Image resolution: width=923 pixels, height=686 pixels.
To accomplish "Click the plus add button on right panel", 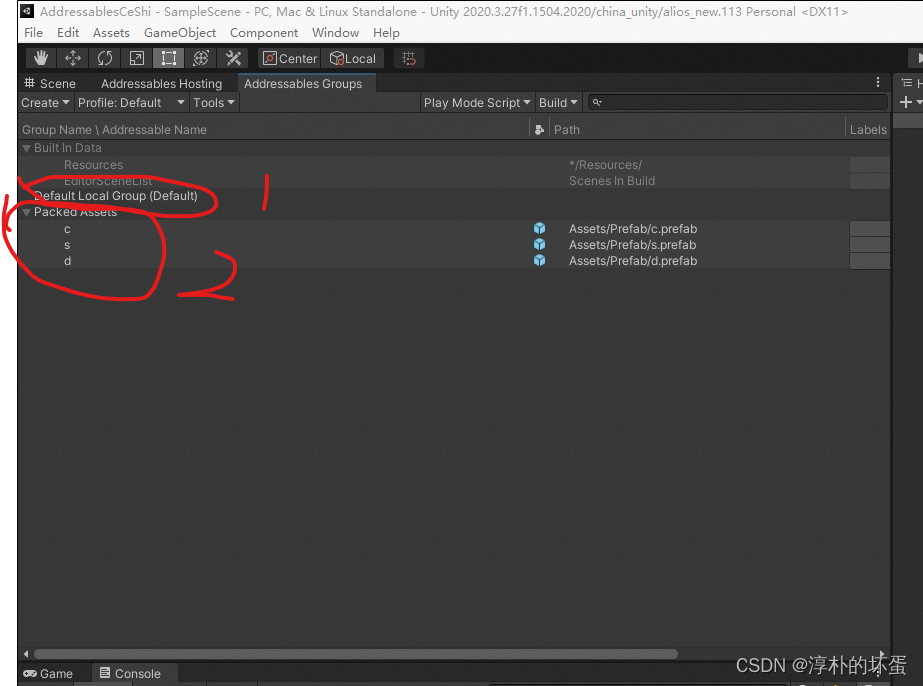I will pyautogui.click(x=906, y=102).
